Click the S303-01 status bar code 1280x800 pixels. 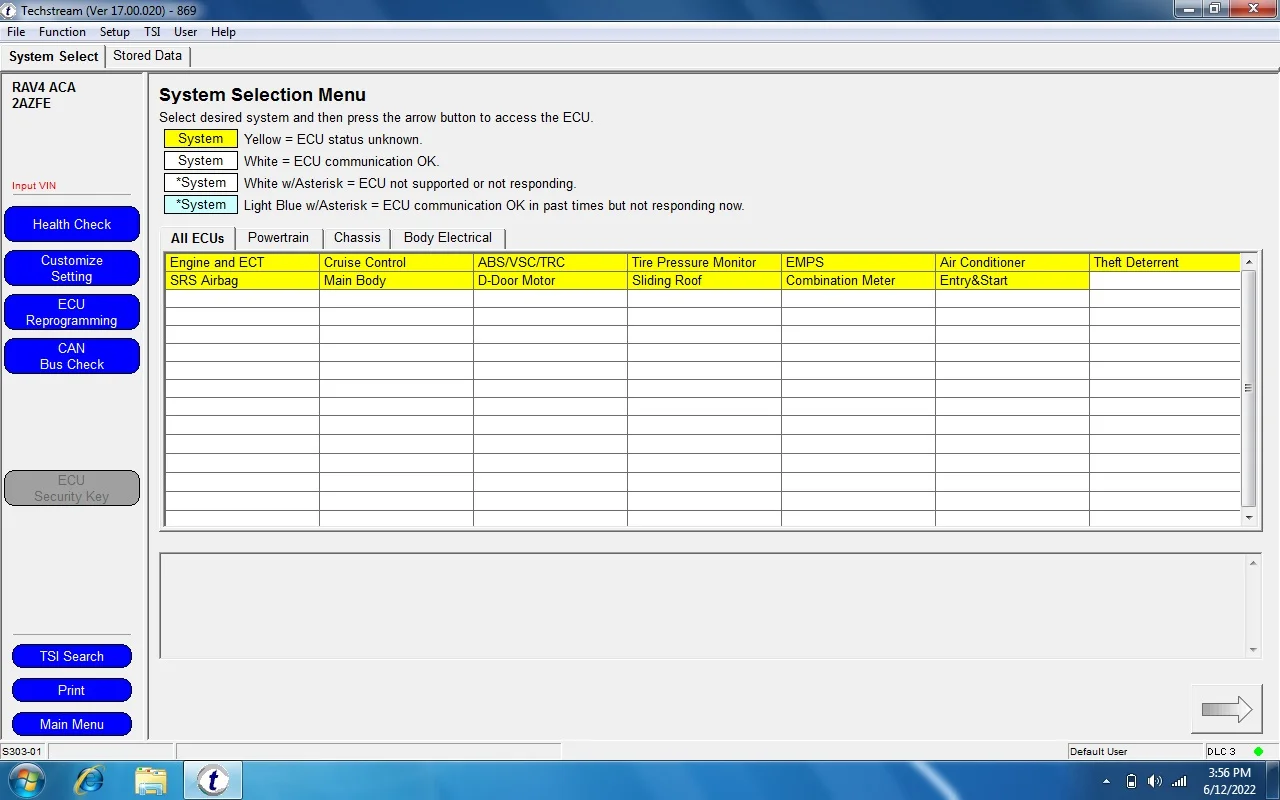tap(22, 751)
